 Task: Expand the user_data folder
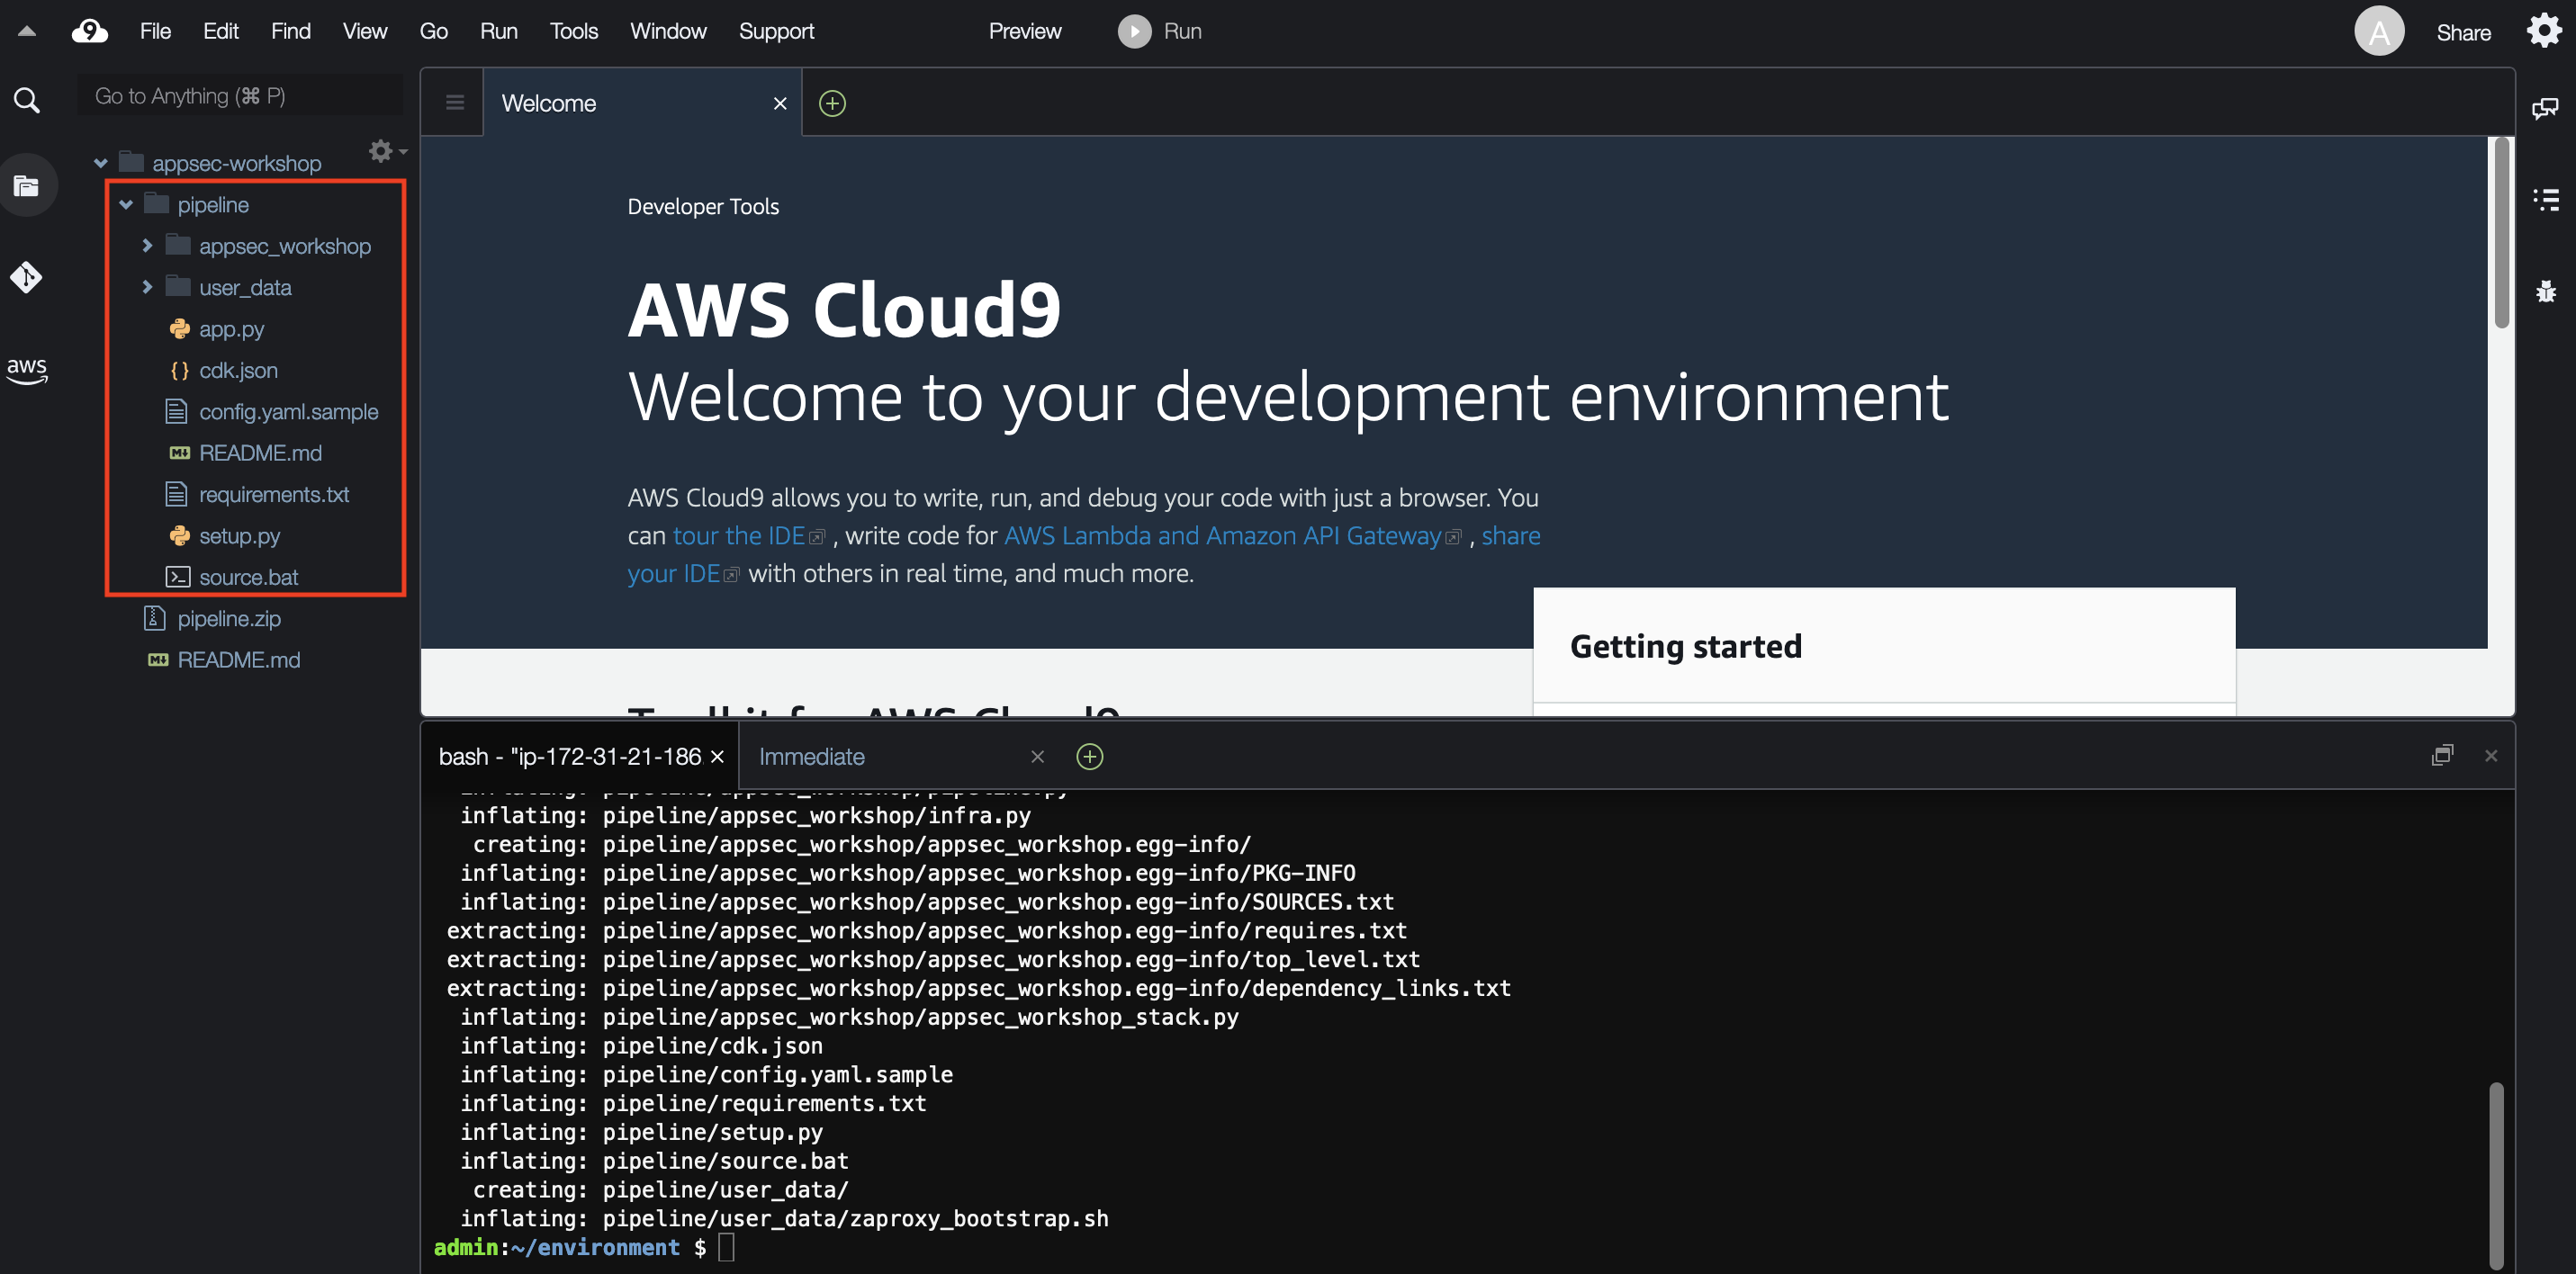[x=147, y=287]
